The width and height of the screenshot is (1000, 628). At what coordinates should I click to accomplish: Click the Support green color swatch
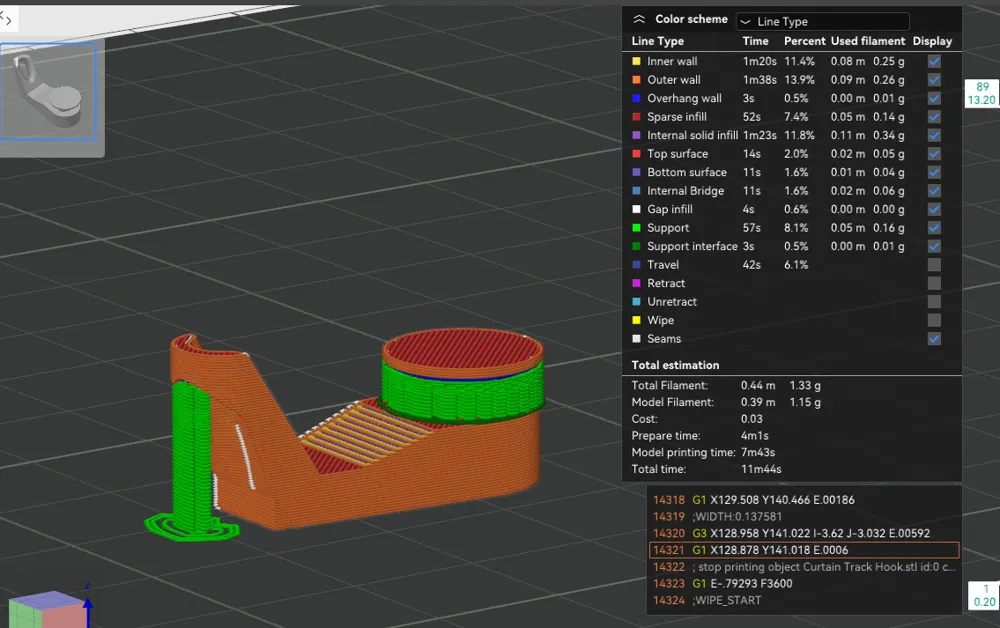coord(636,228)
